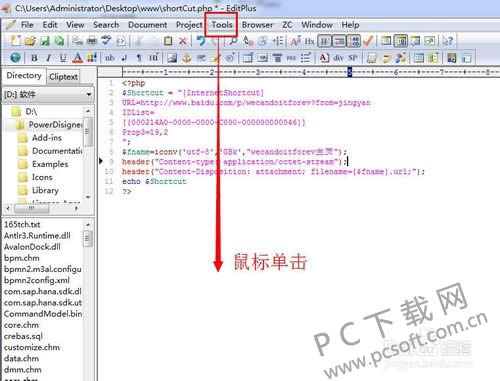Run the ABC spell check icon
This screenshot has width=500, height=381.
coord(106,41)
